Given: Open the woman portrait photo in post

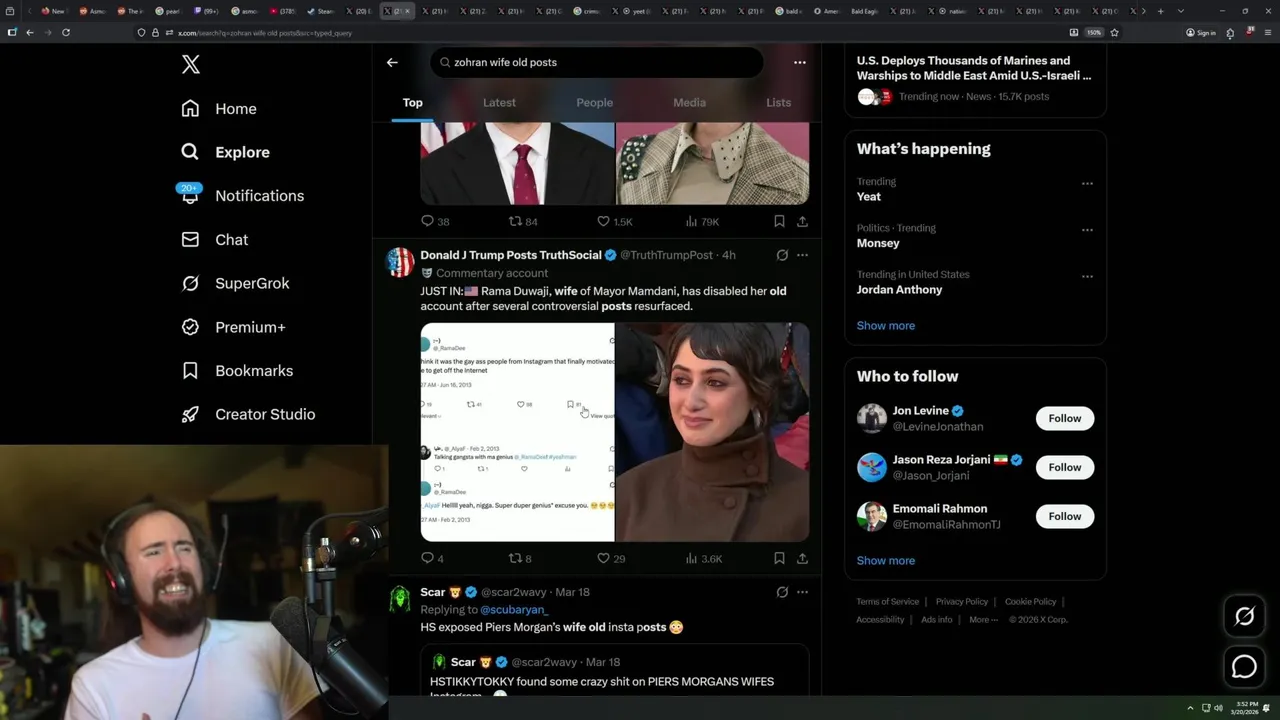Looking at the screenshot, I should tap(712, 432).
